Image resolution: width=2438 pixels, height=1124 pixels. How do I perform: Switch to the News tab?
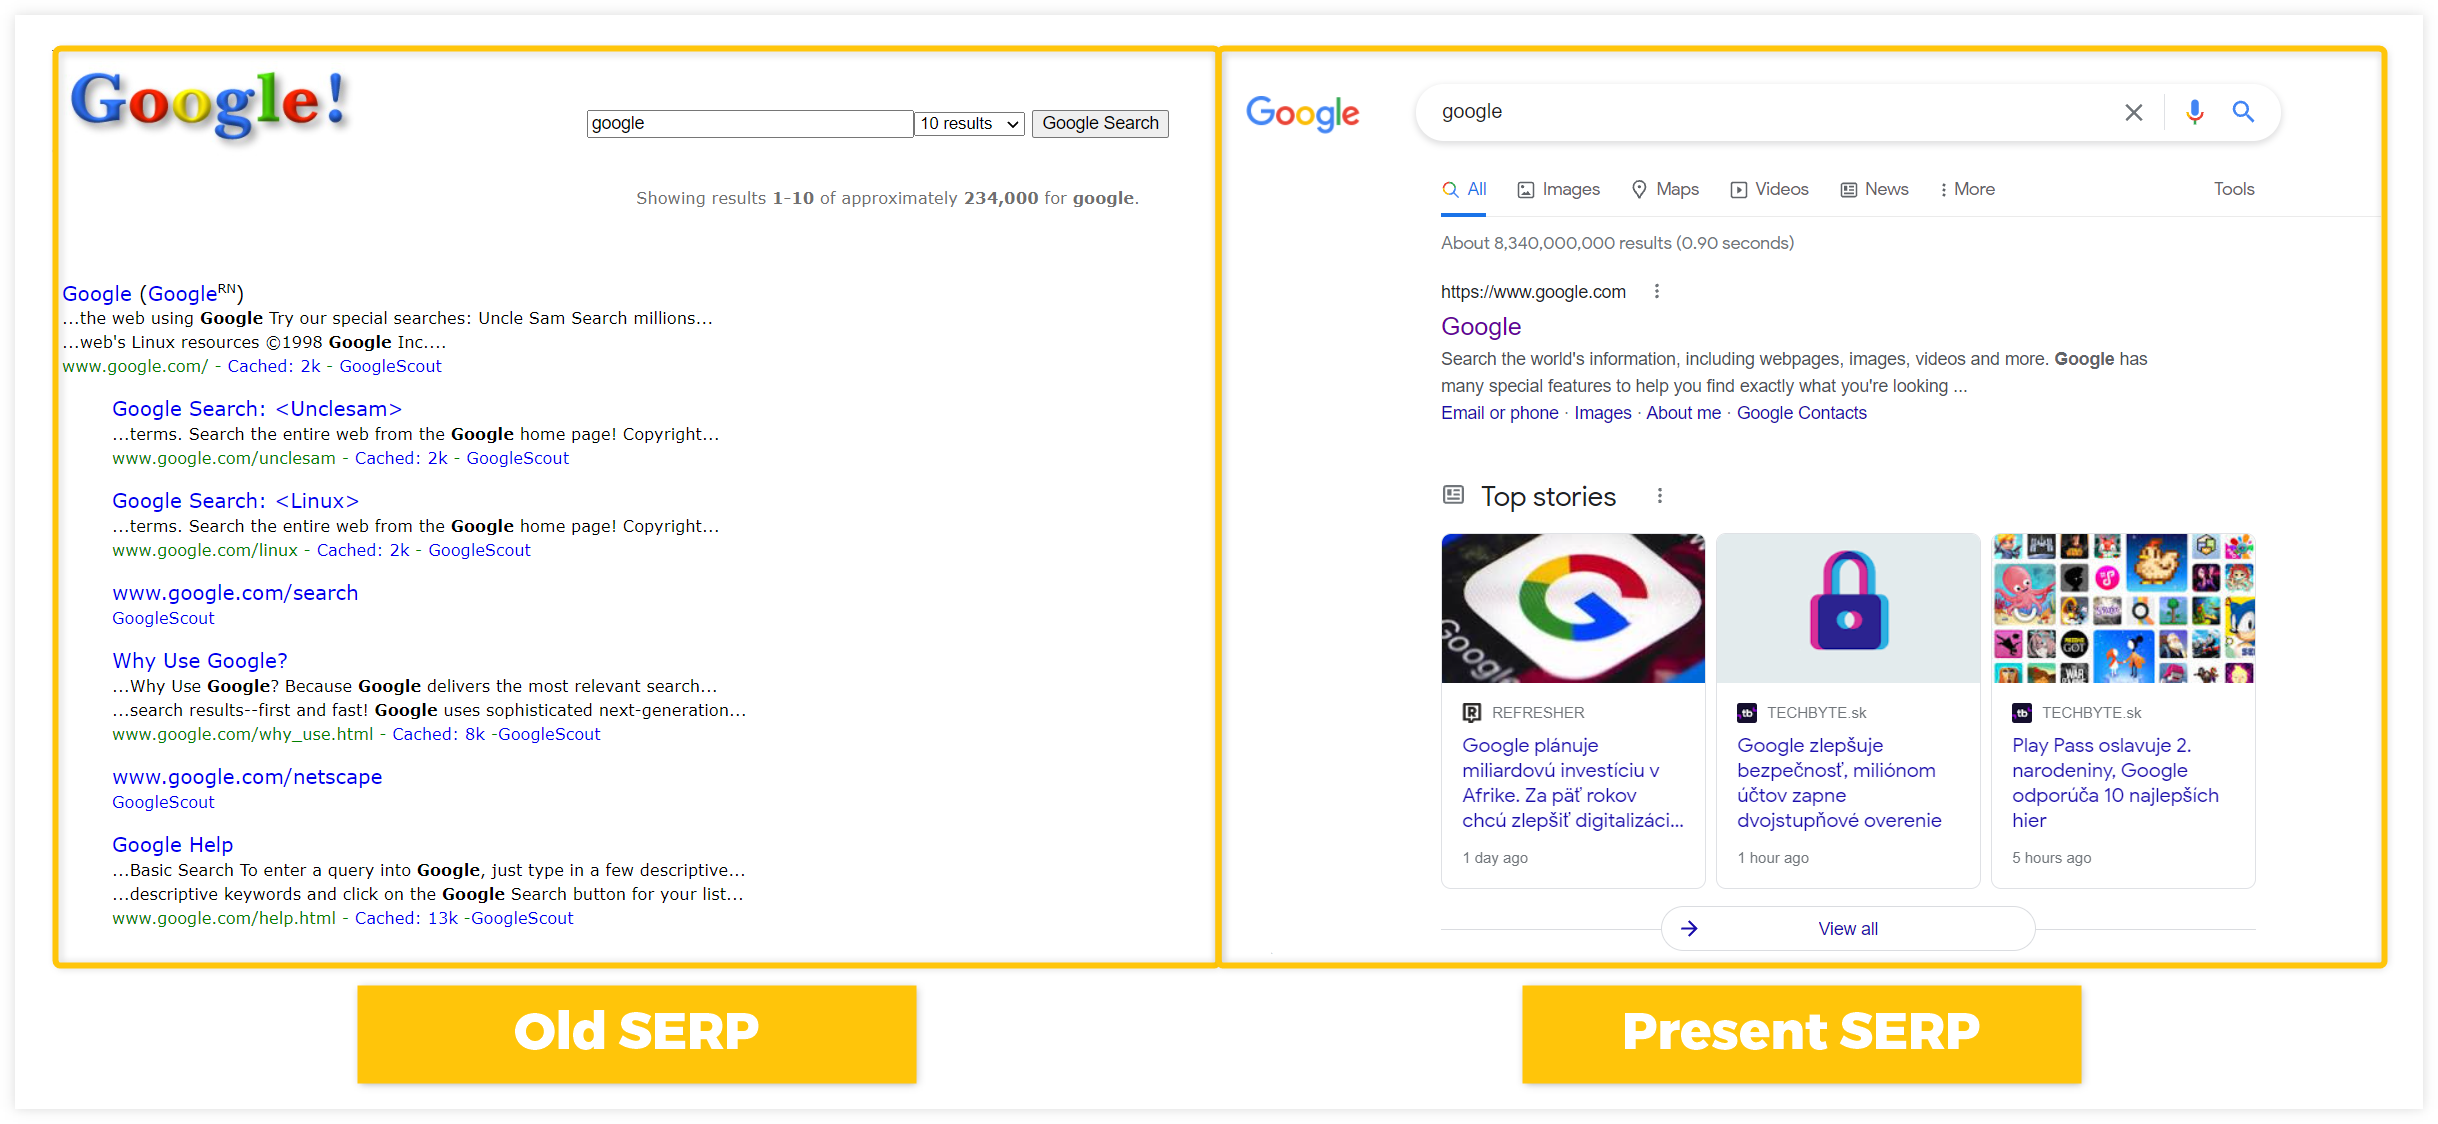(x=1875, y=189)
